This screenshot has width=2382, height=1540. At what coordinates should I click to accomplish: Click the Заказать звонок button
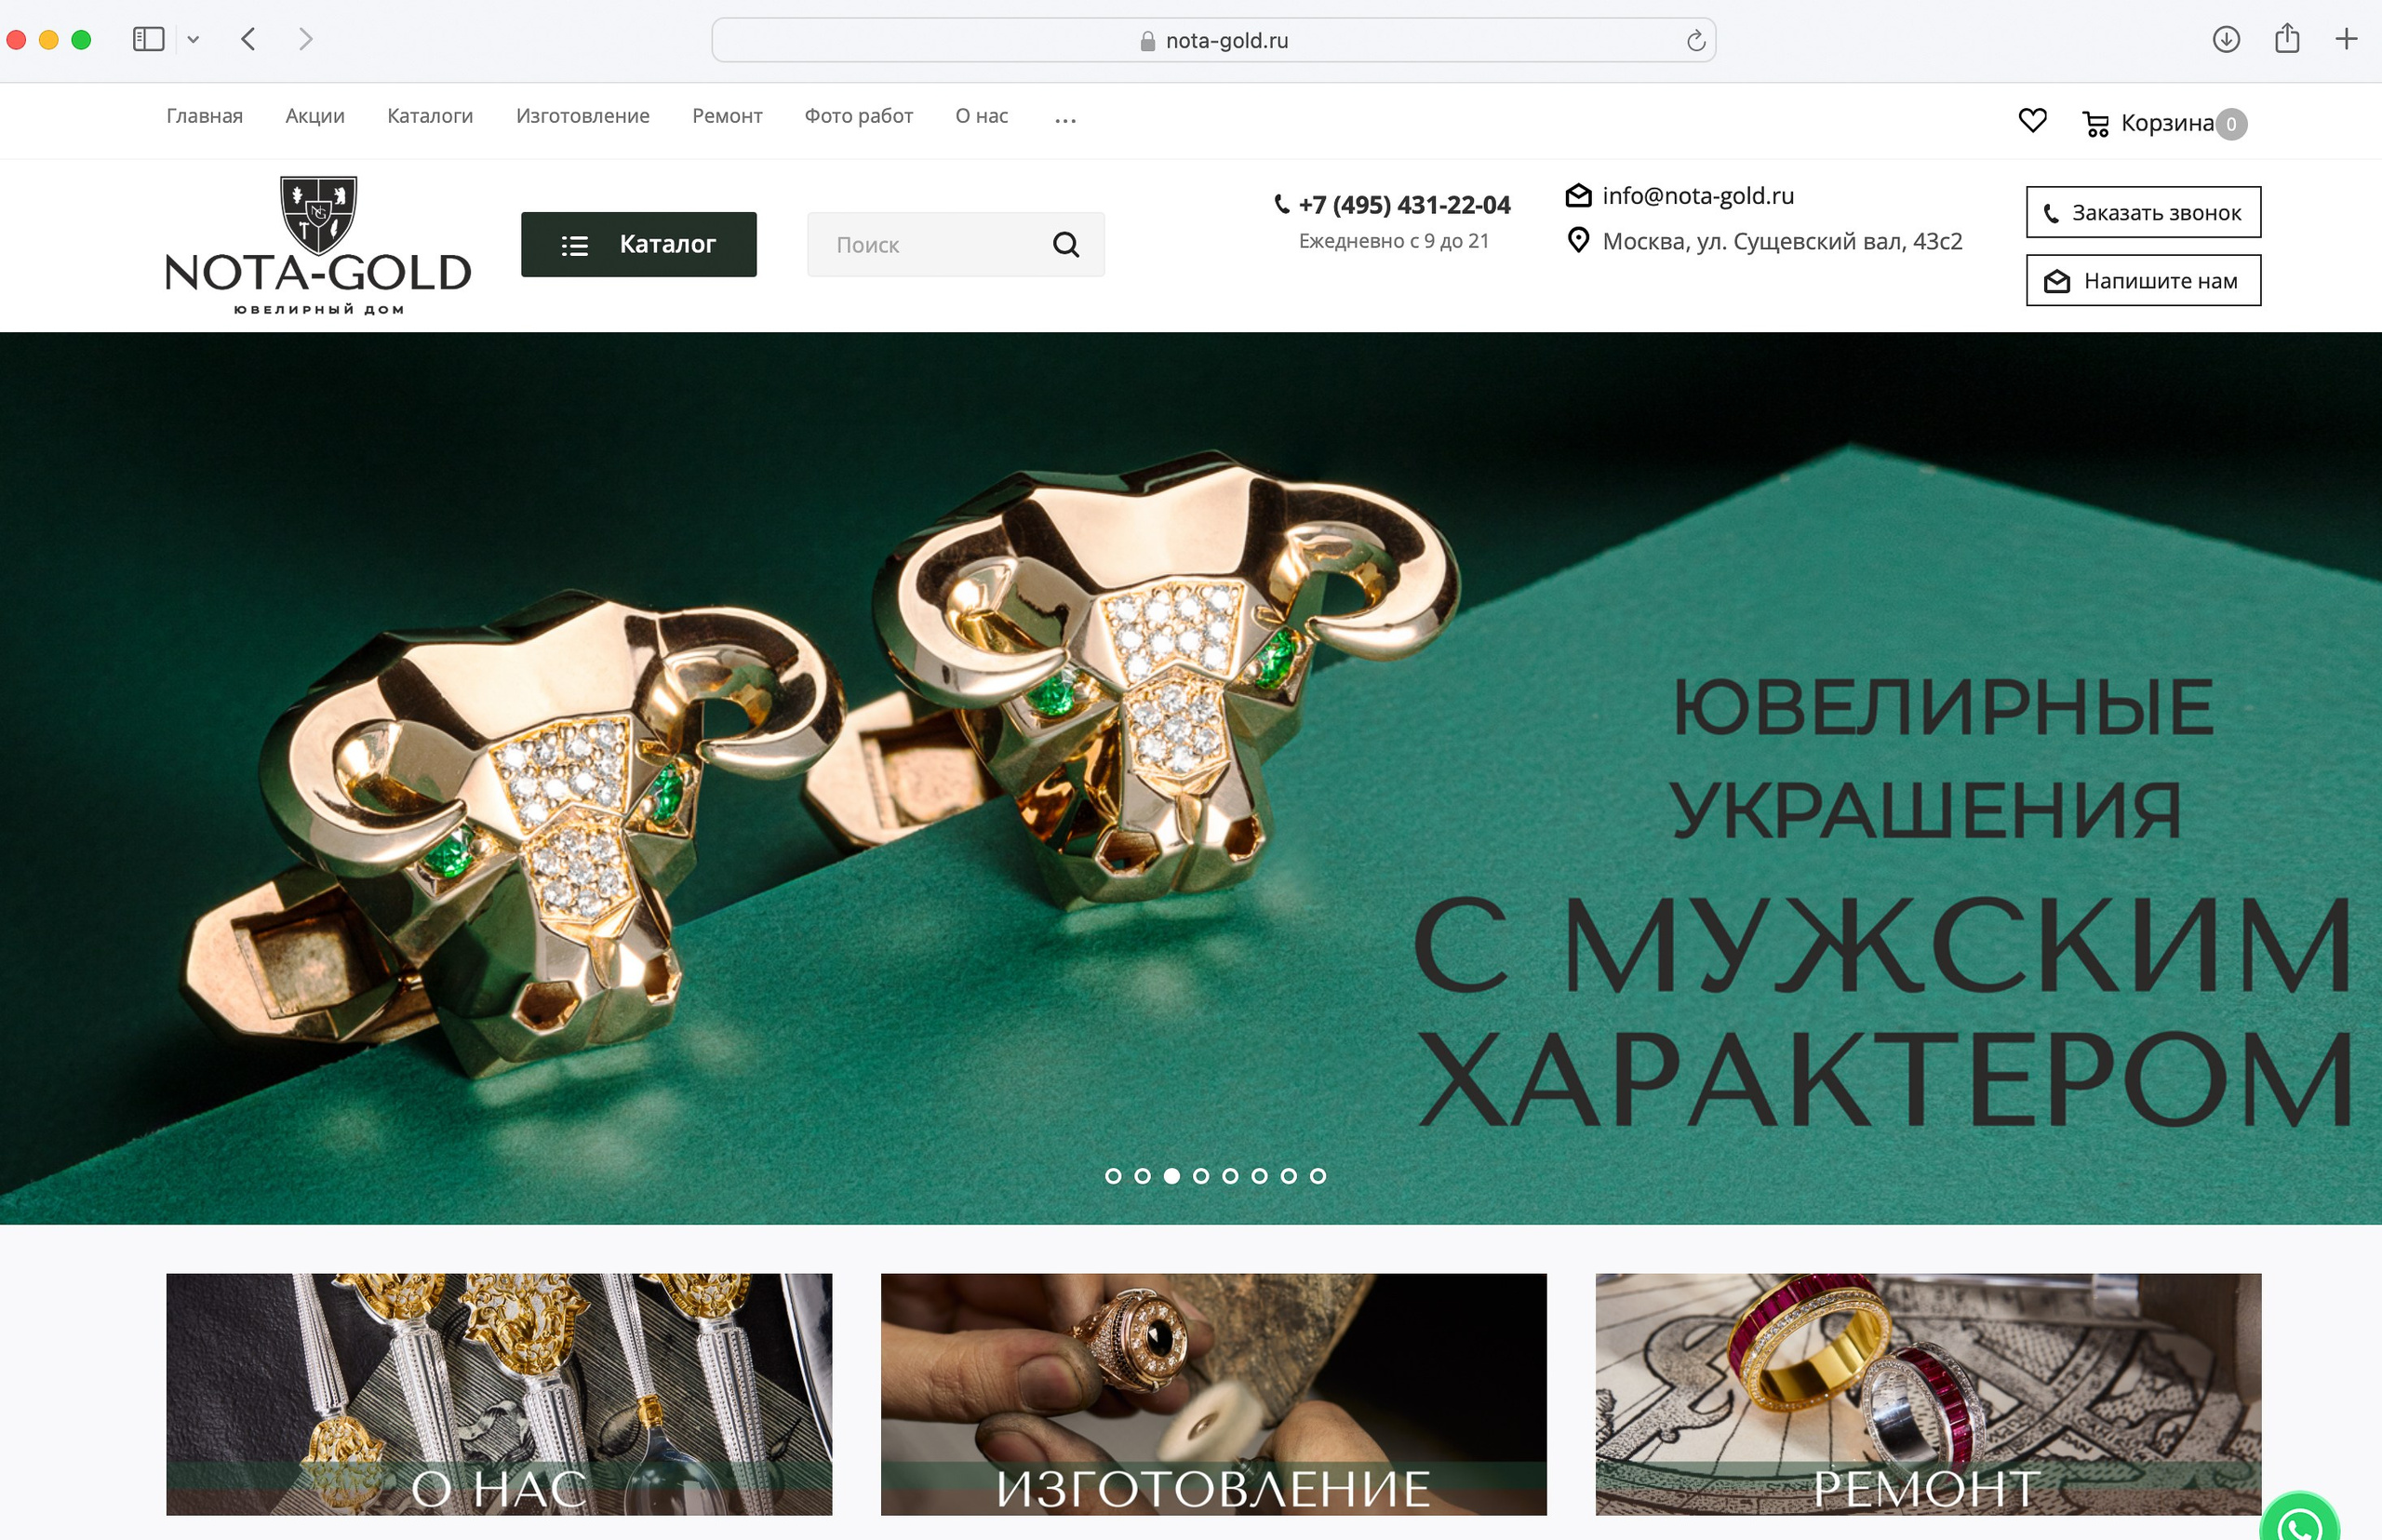point(2143,212)
